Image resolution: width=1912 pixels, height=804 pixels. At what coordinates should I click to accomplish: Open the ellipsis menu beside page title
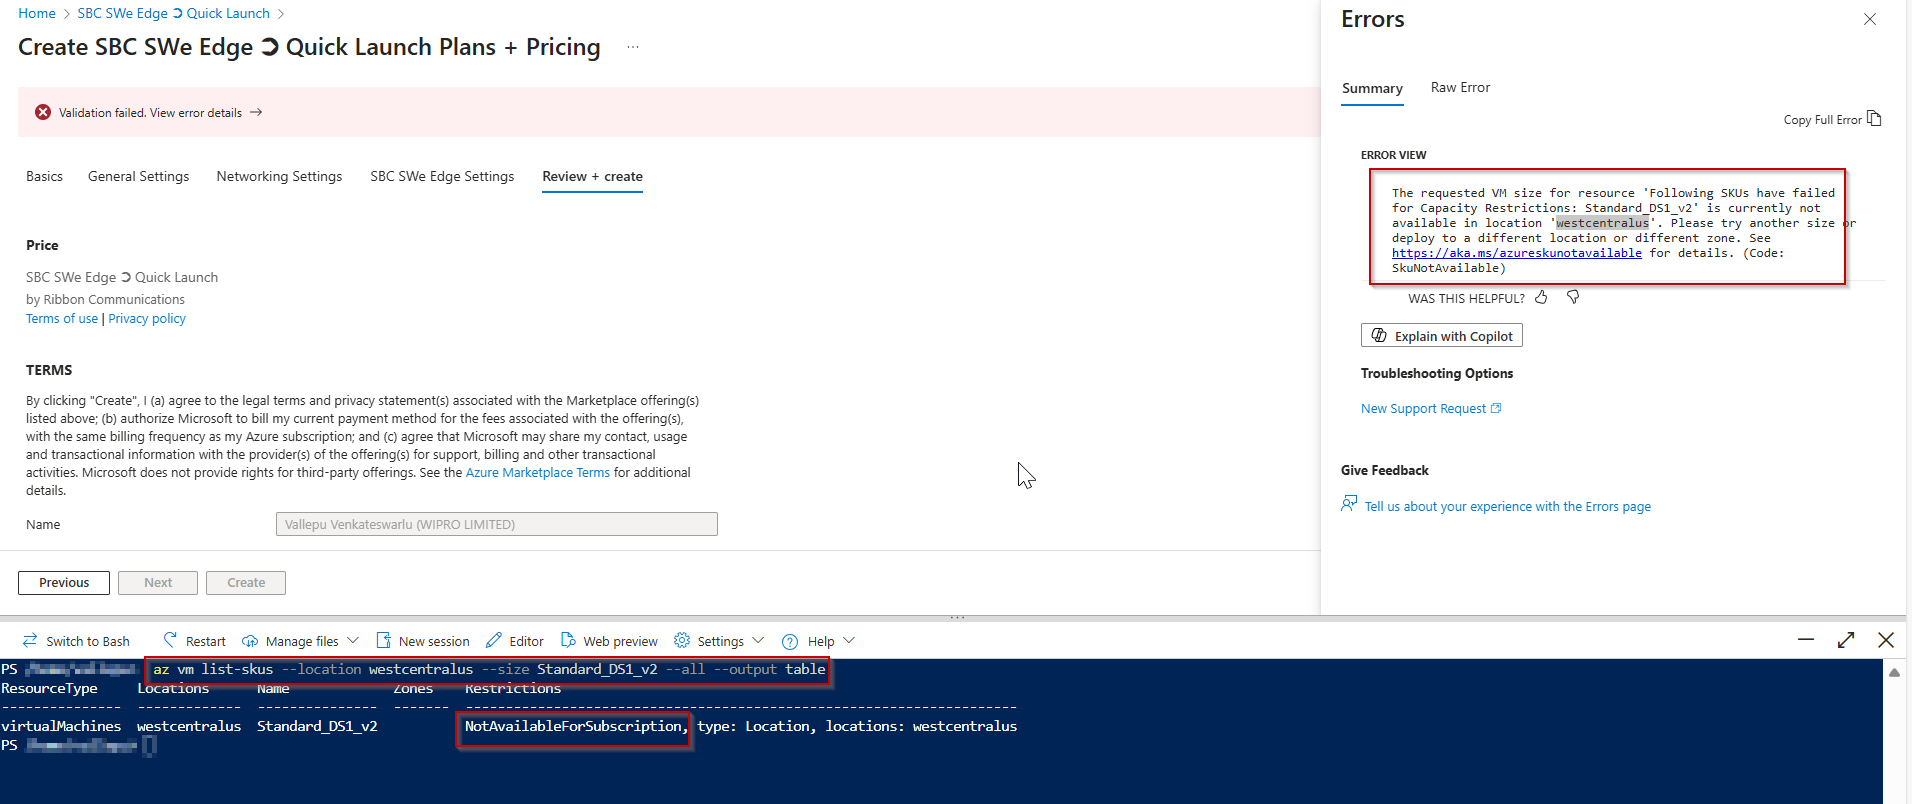point(632,47)
